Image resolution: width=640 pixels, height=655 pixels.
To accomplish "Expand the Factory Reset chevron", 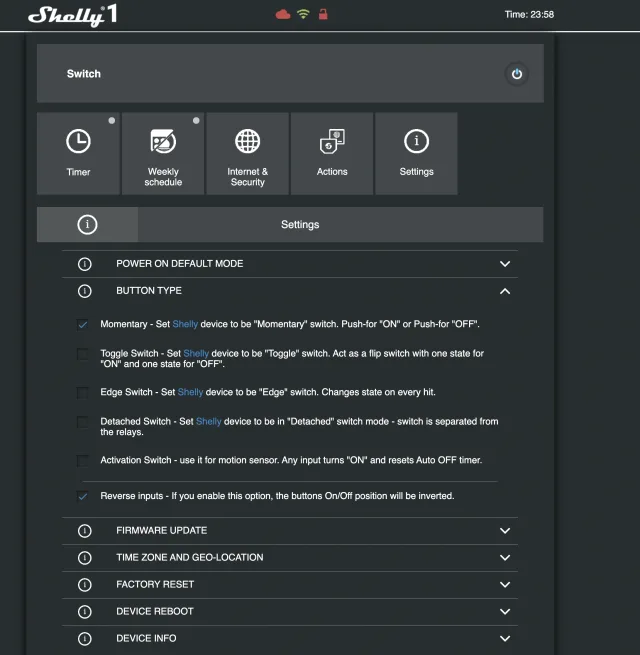I will [x=505, y=585].
